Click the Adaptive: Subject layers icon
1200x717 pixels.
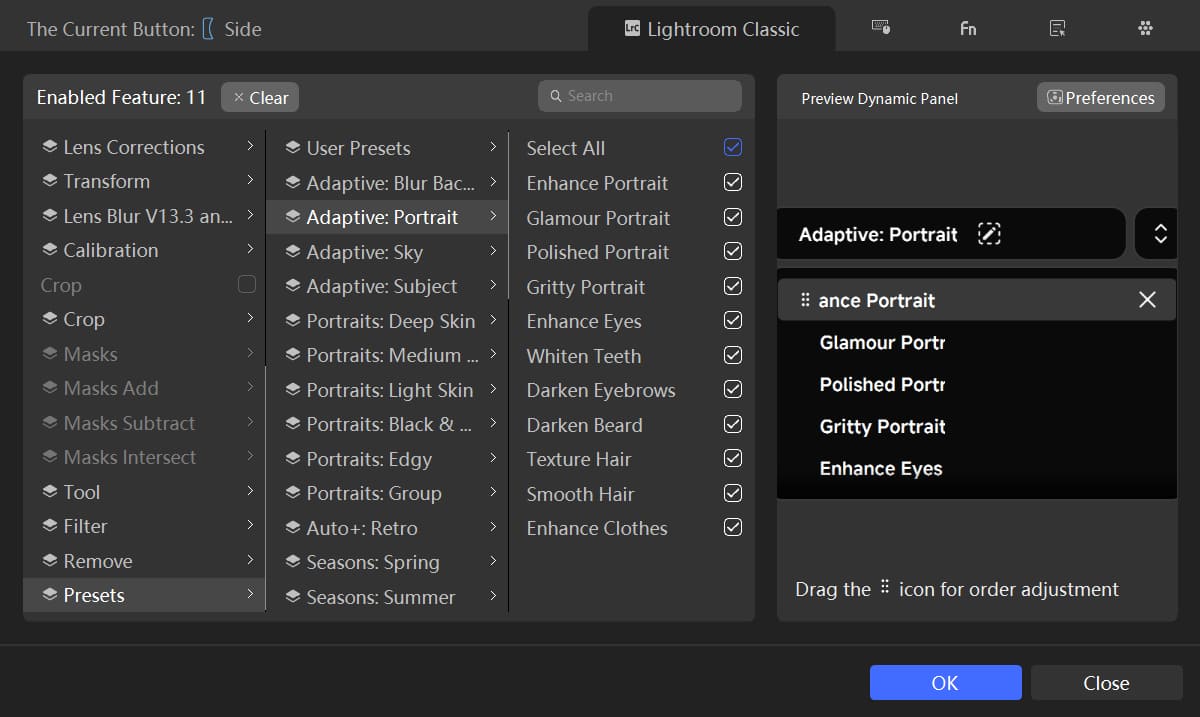[293, 286]
